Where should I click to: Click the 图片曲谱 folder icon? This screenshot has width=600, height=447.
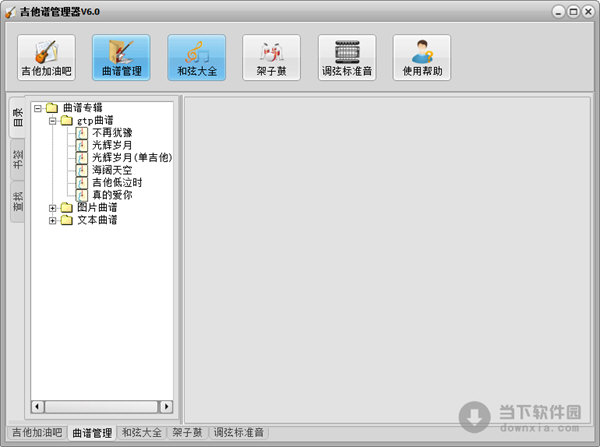67,207
